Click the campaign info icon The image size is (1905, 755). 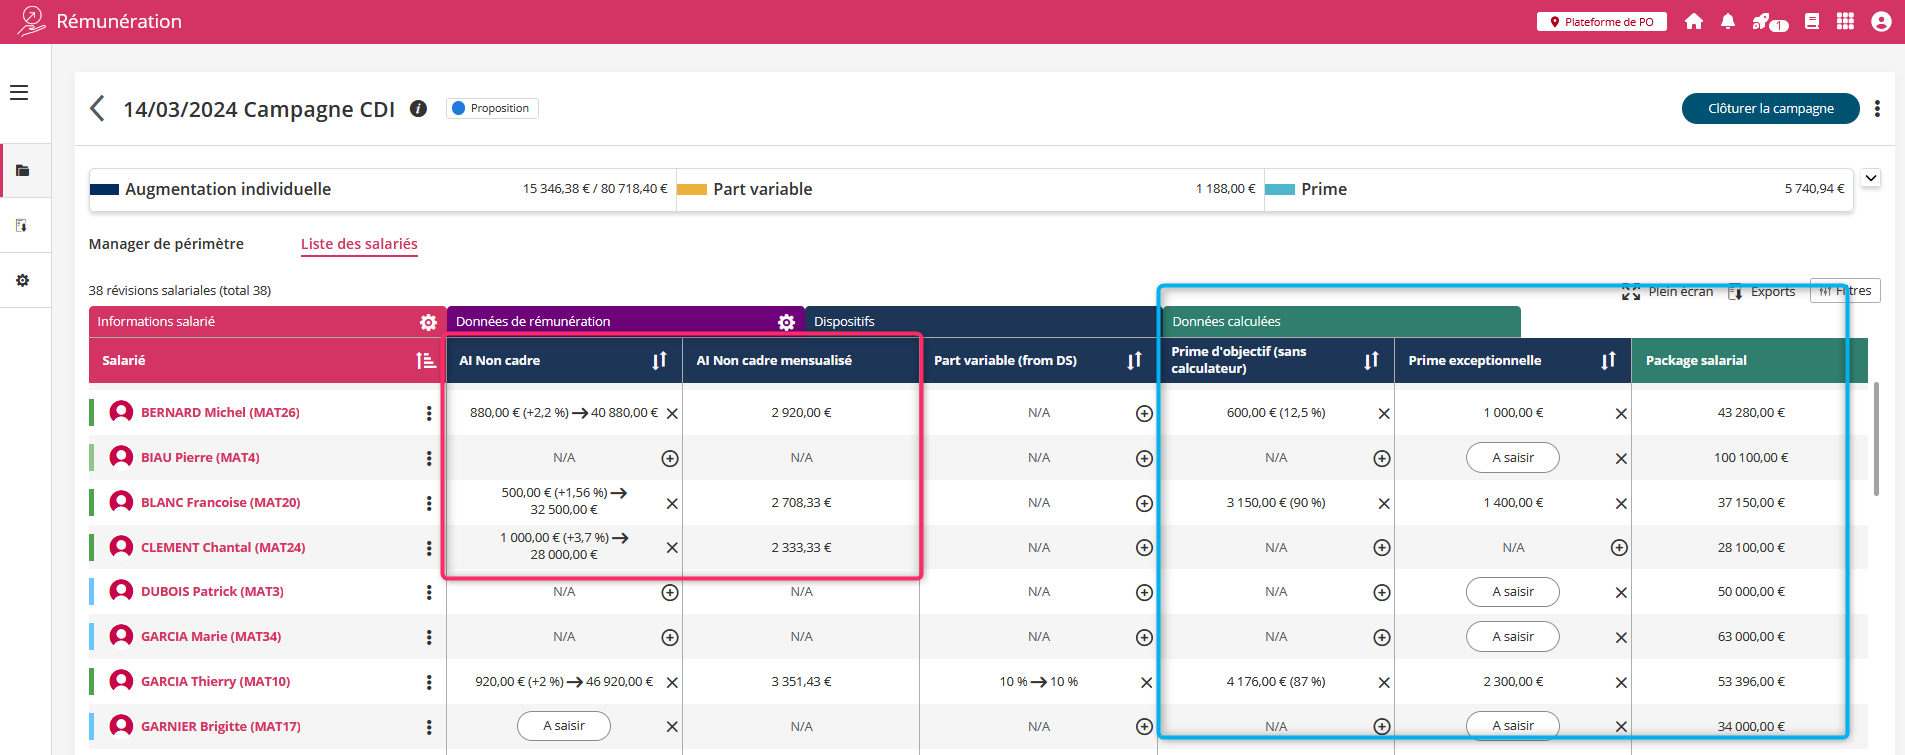[419, 109]
